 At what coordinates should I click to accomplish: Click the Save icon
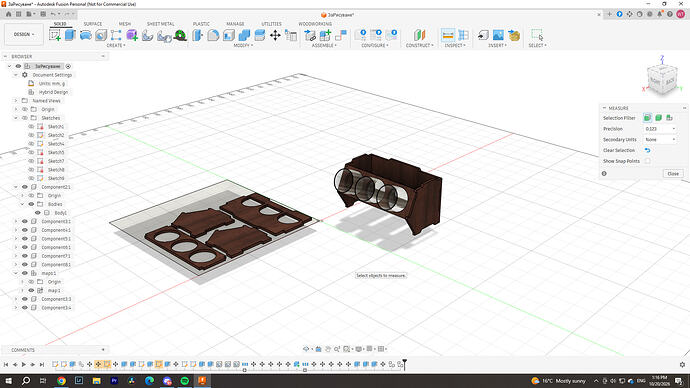click(43, 14)
